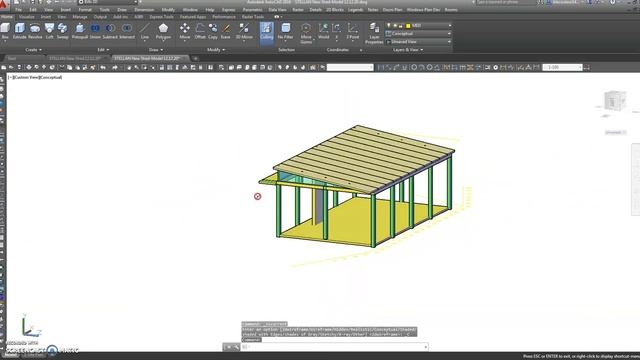640x360 pixels.
Task: Pick the Erase tool
Action: [226, 31]
